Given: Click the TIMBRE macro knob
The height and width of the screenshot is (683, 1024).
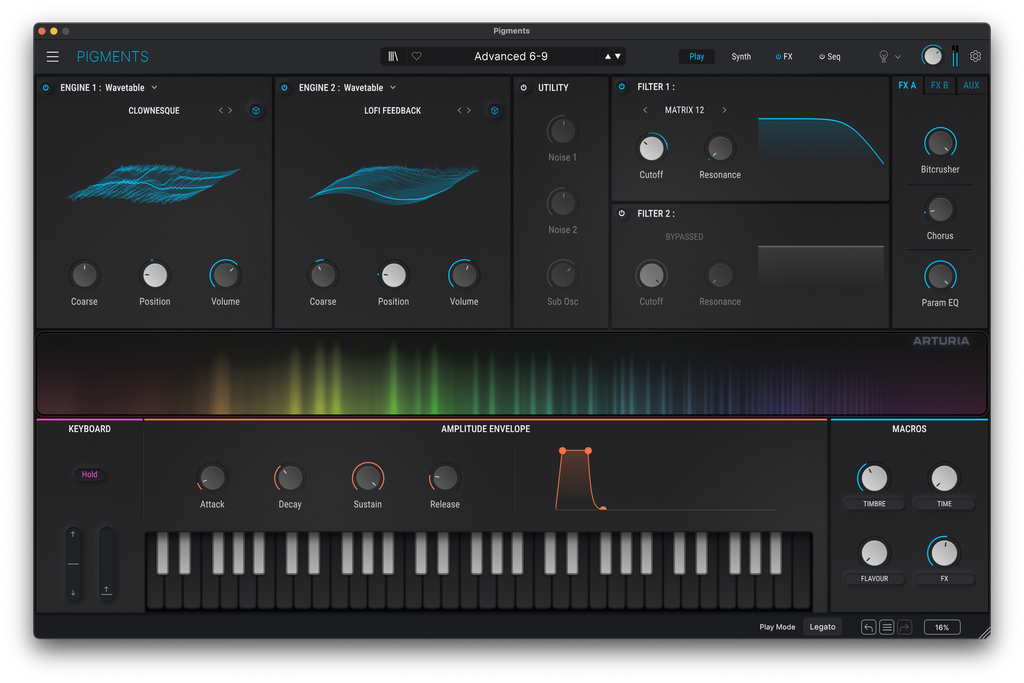Looking at the screenshot, I should click(x=874, y=478).
